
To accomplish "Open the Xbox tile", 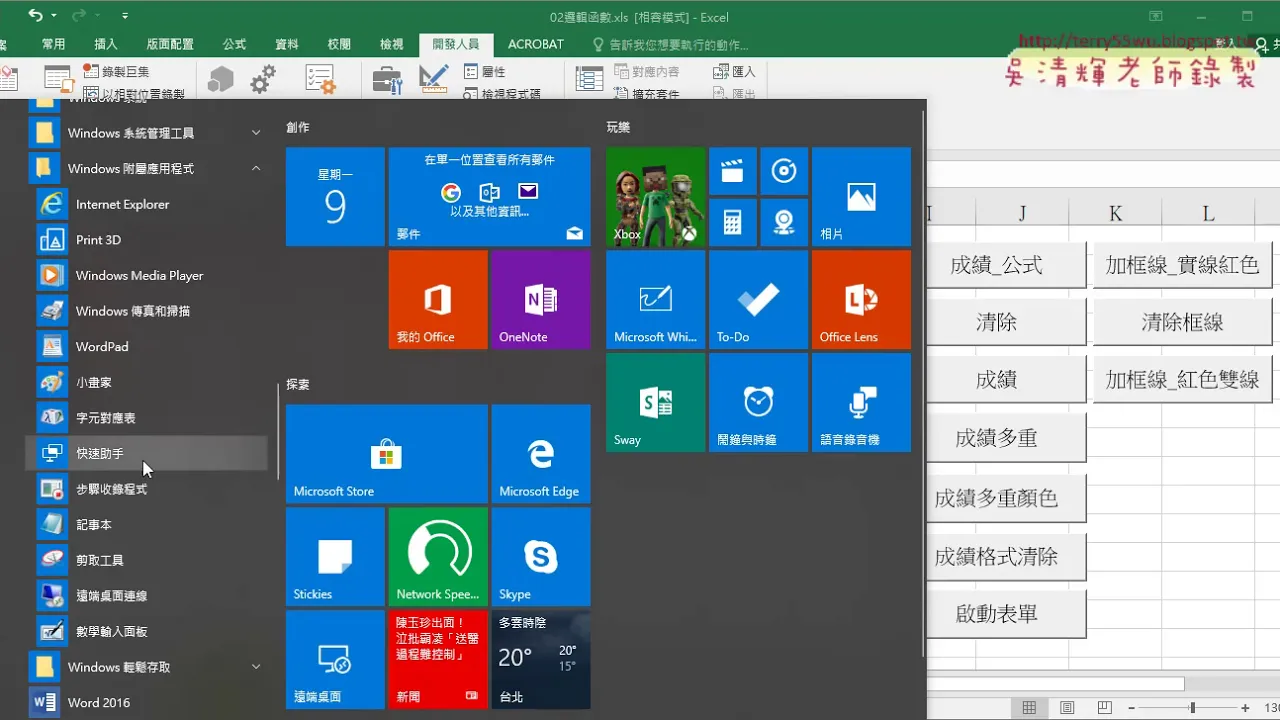I will [x=655, y=197].
